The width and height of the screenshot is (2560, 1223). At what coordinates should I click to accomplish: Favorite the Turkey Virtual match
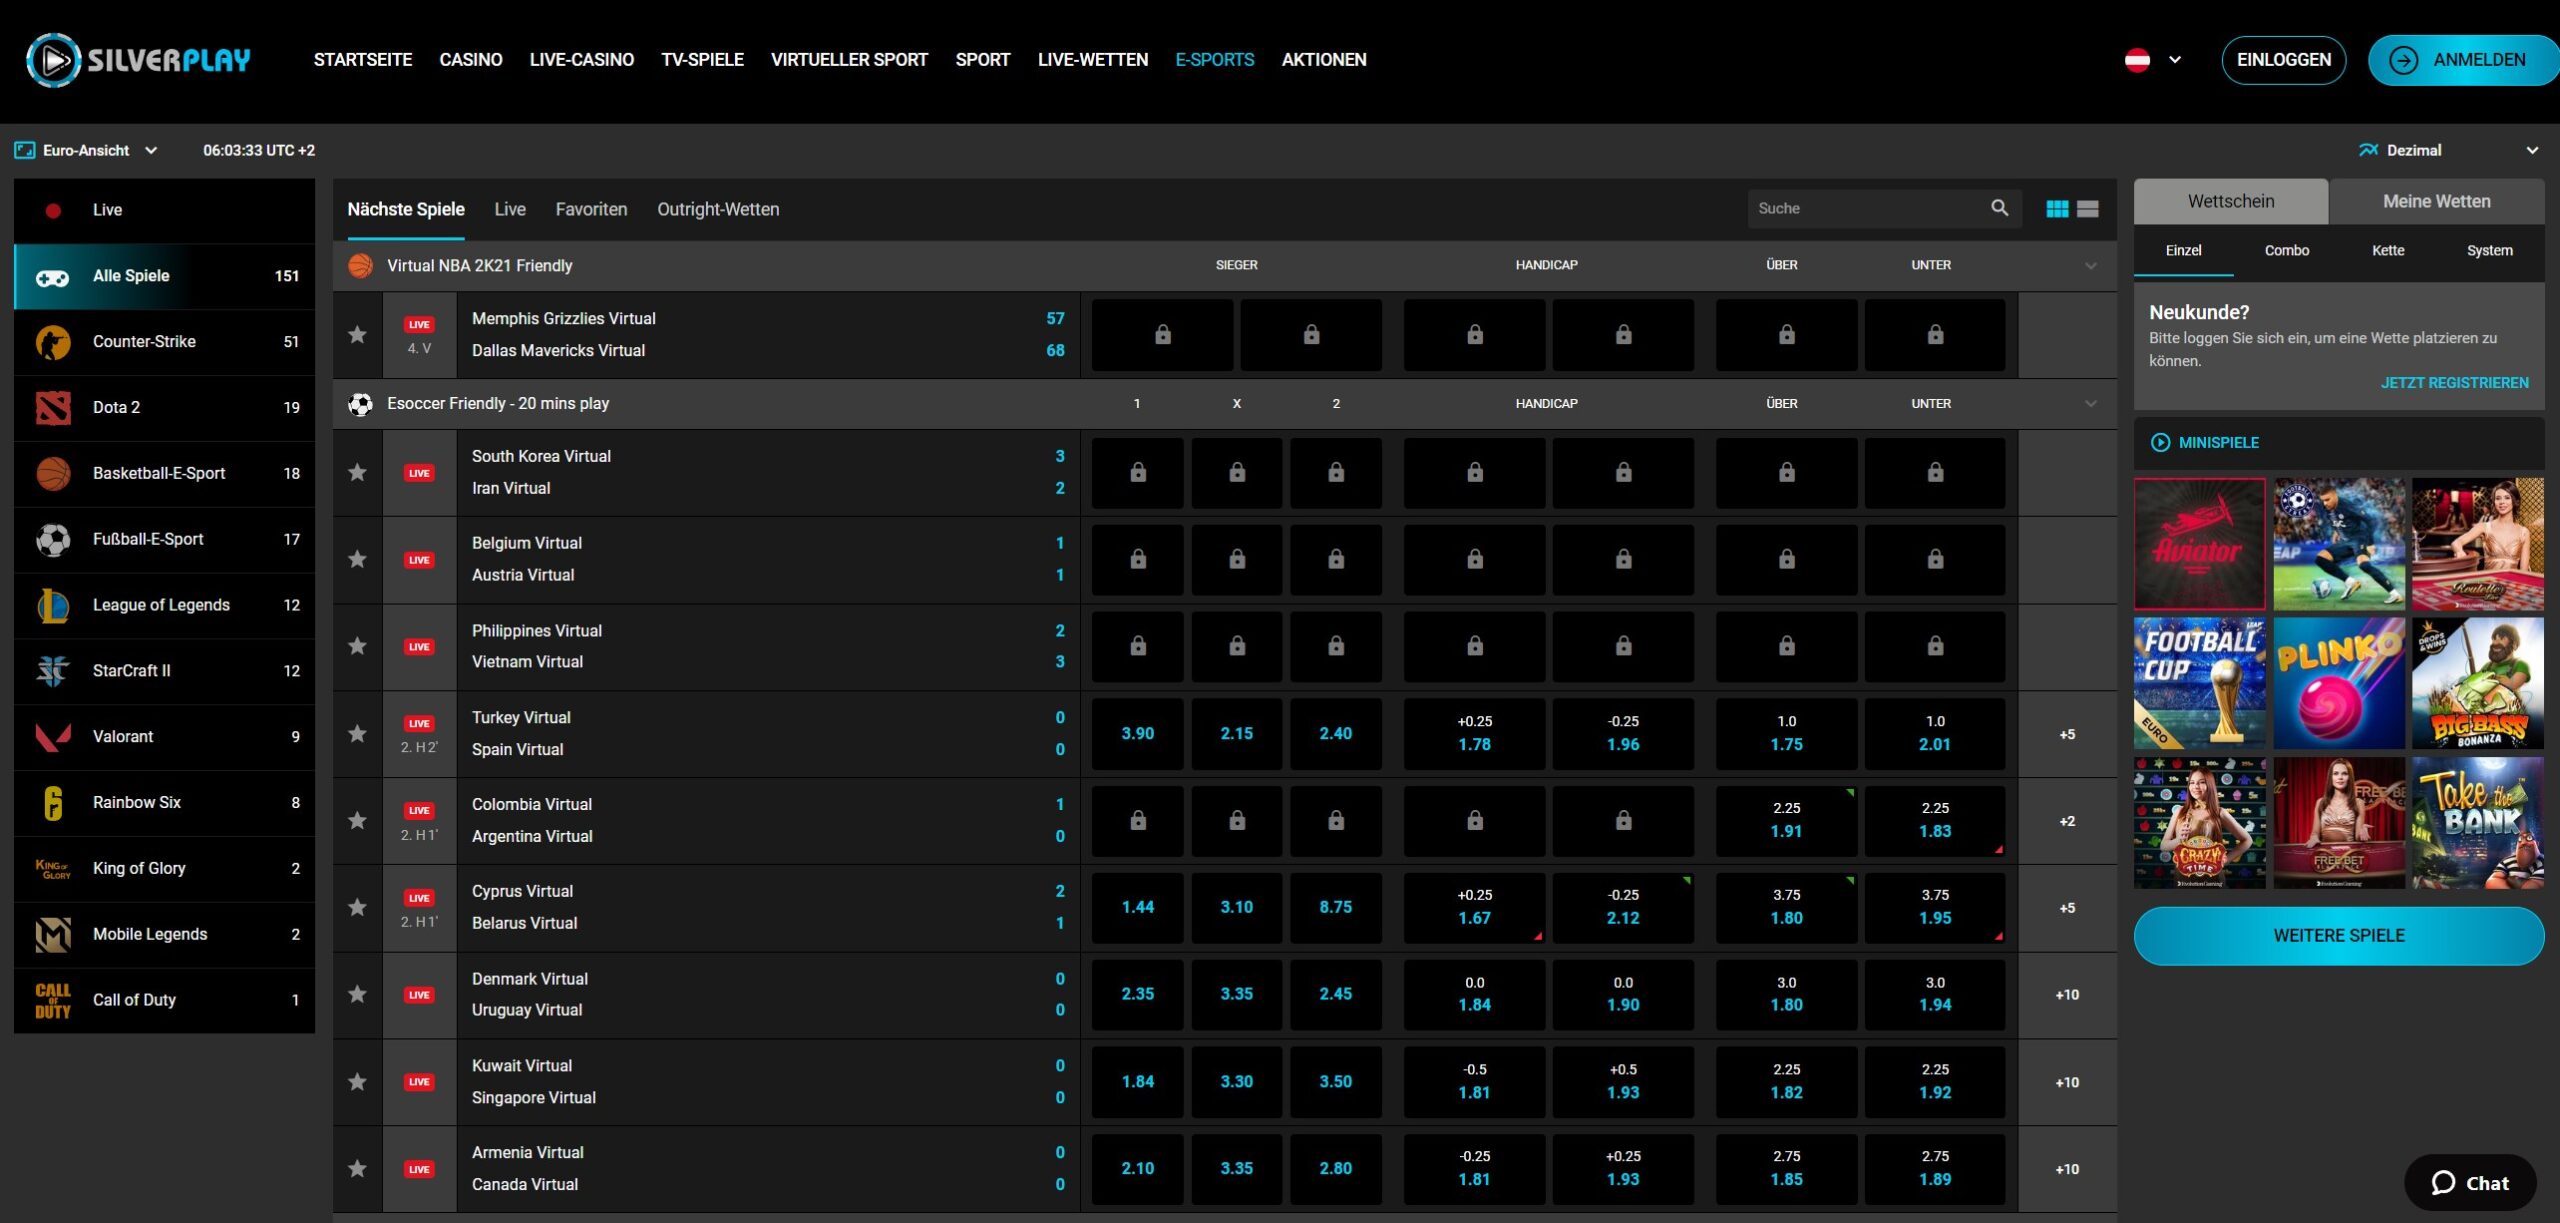[x=357, y=734]
